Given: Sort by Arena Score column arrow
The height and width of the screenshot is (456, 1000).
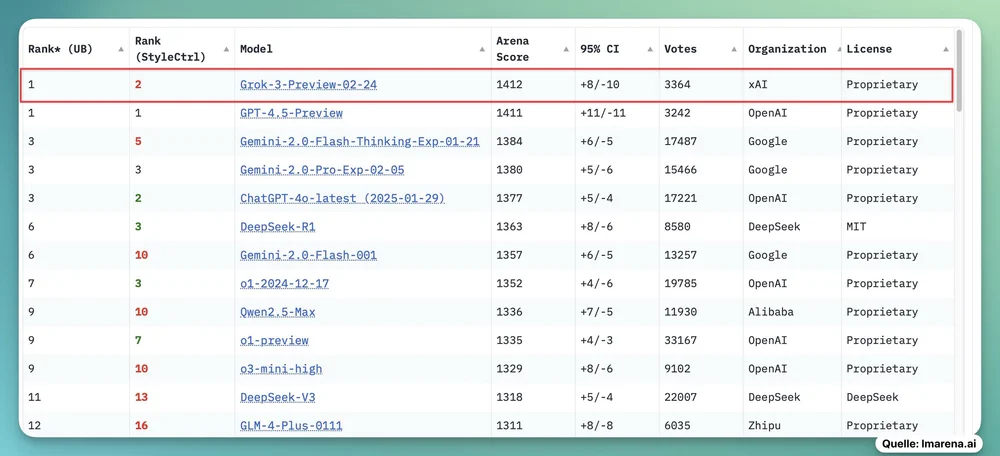Looking at the screenshot, I should [567, 49].
